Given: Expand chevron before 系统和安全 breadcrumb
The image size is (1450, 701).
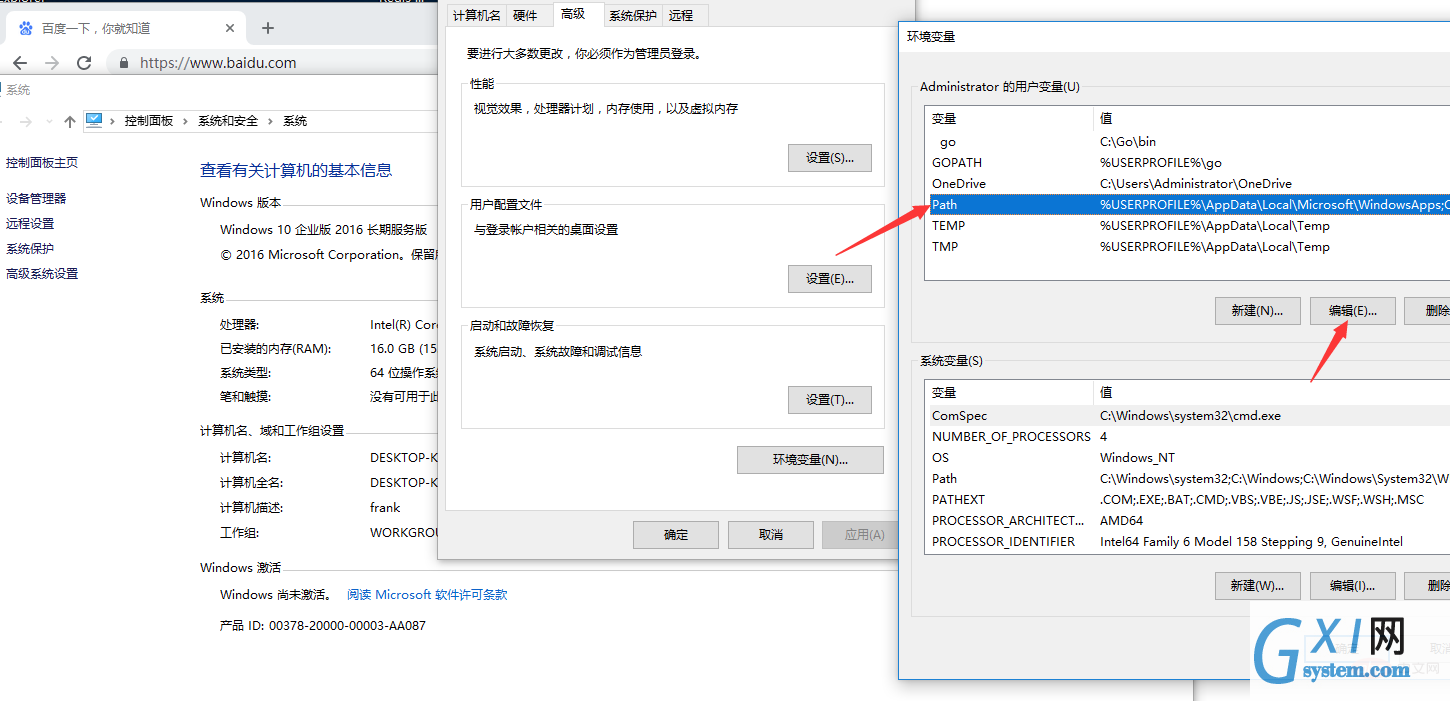Looking at the screenshot, I should (x=186, y=121).
